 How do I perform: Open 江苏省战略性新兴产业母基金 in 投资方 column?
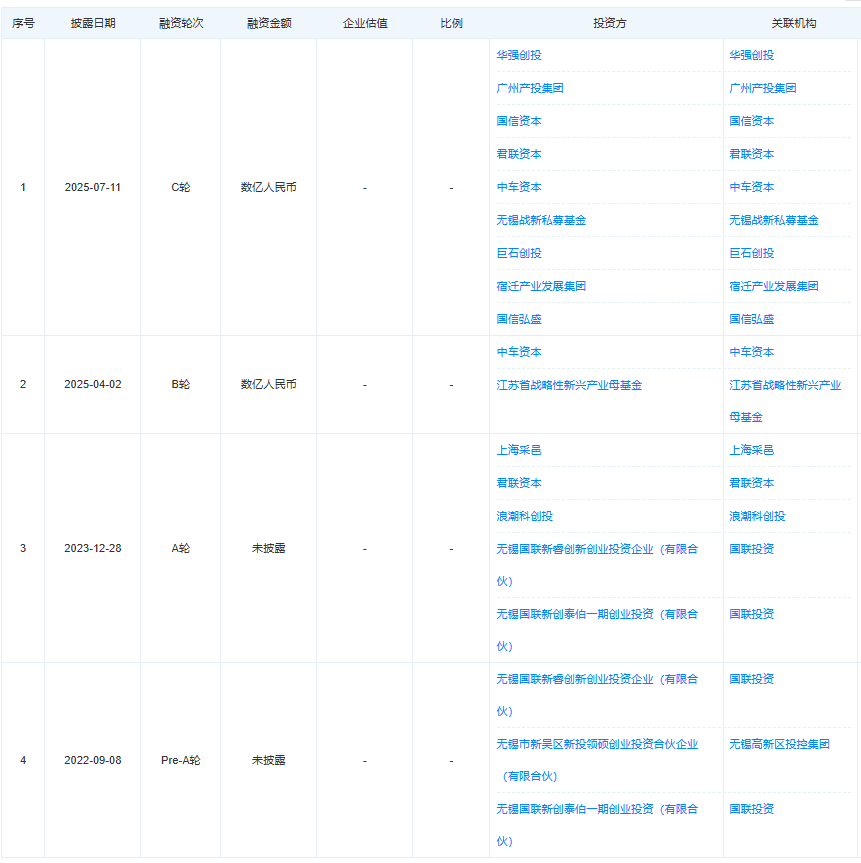tap(569, 385)
